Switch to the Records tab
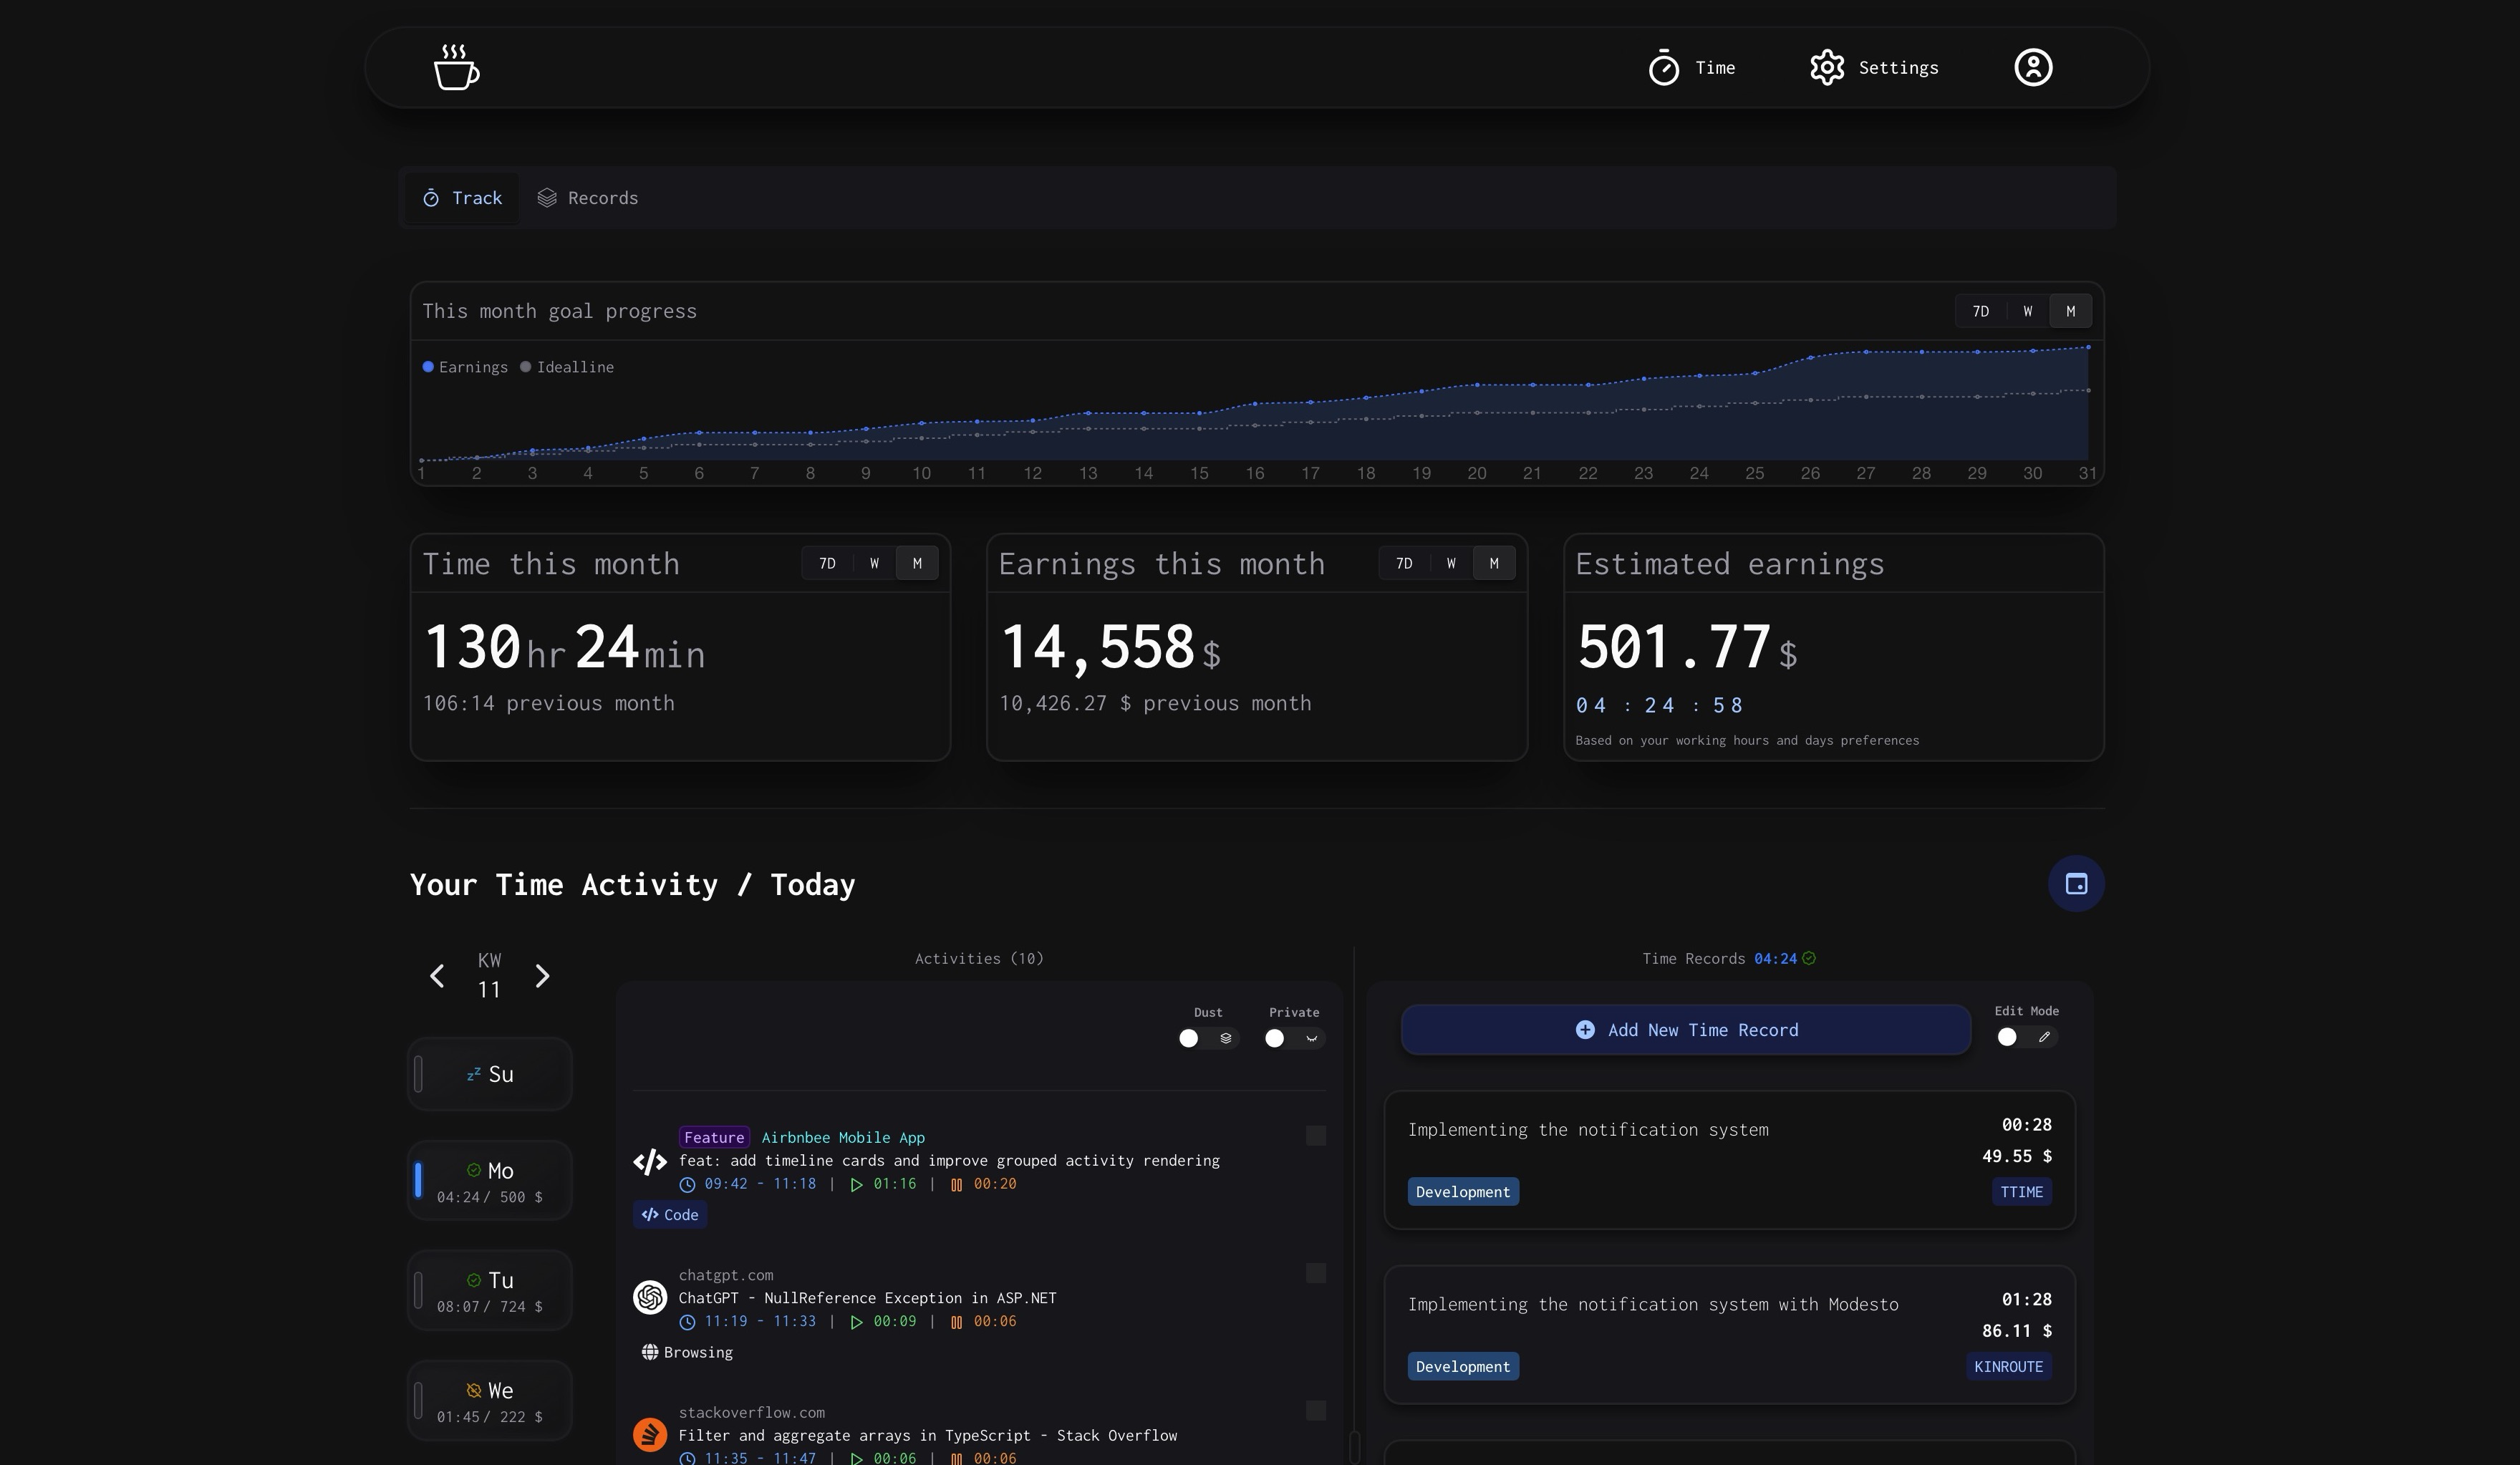The height and width of the screenshot is (1465, 2520). point(588,198)
